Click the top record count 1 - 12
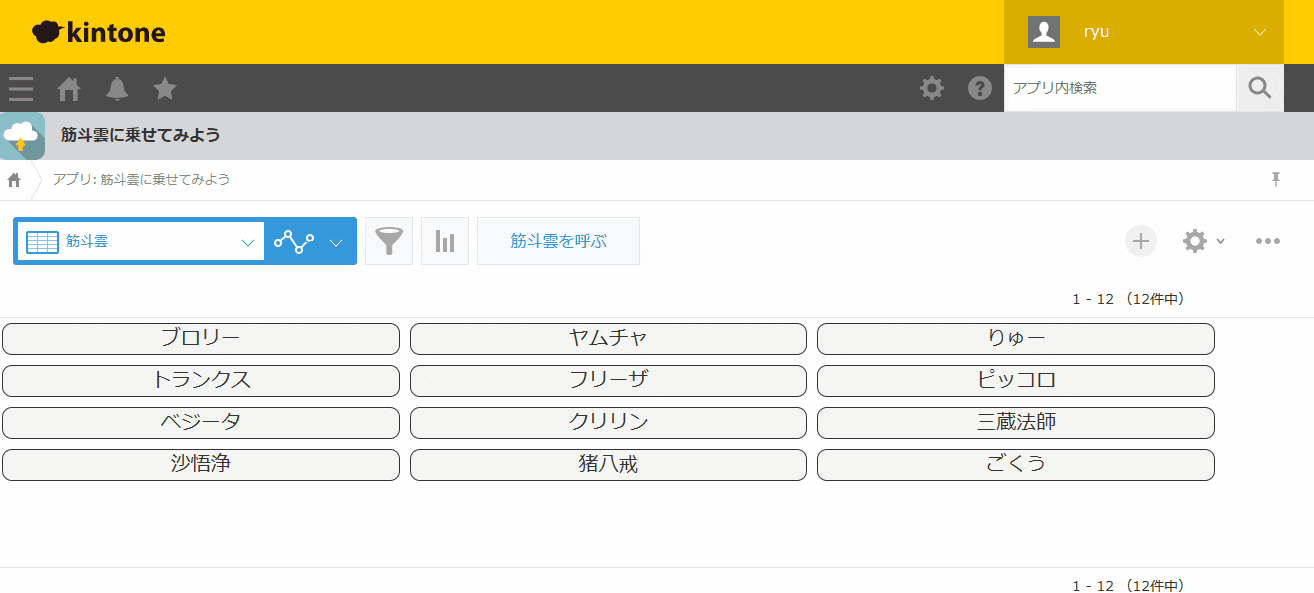The height and width of the screenshot is (593, 1314). pyautogui.click(x=1093, y=299)
